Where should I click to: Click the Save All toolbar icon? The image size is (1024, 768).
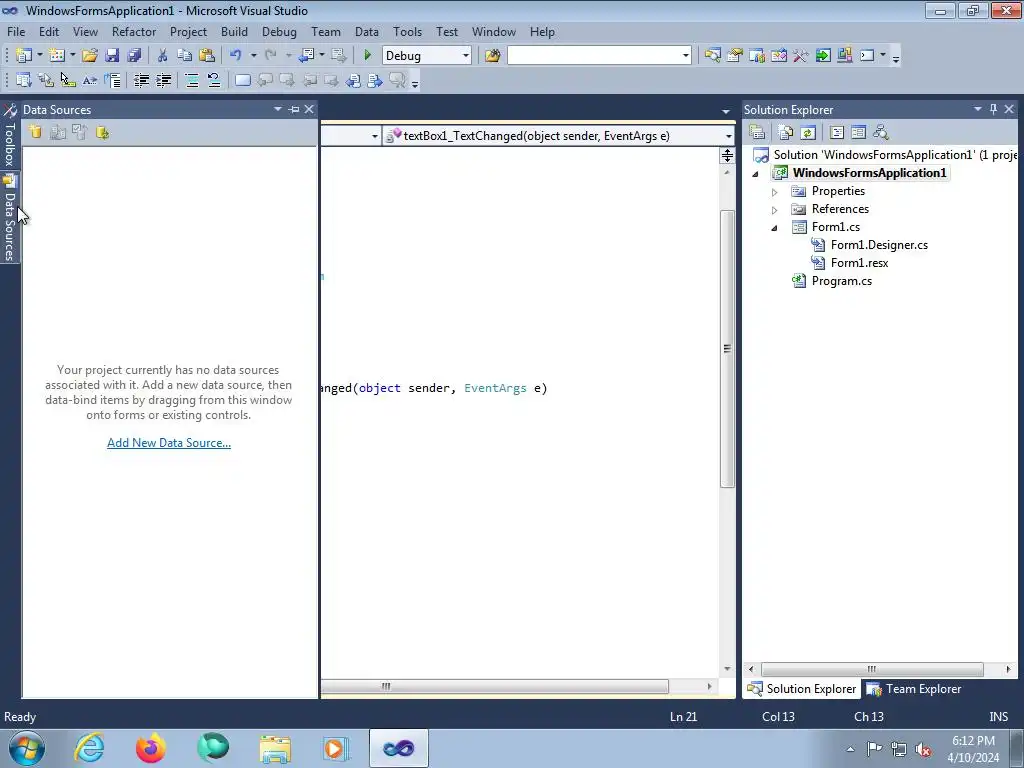pyautogui.click(x=135, y=56)
